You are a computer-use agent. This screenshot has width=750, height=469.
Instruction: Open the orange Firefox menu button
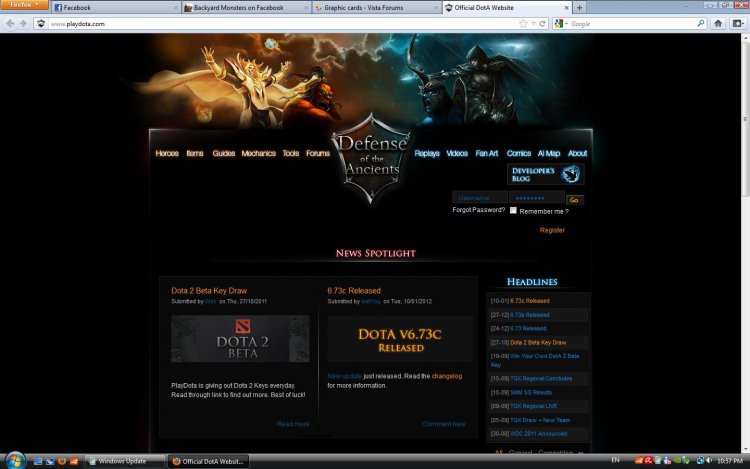pos(24,5)
